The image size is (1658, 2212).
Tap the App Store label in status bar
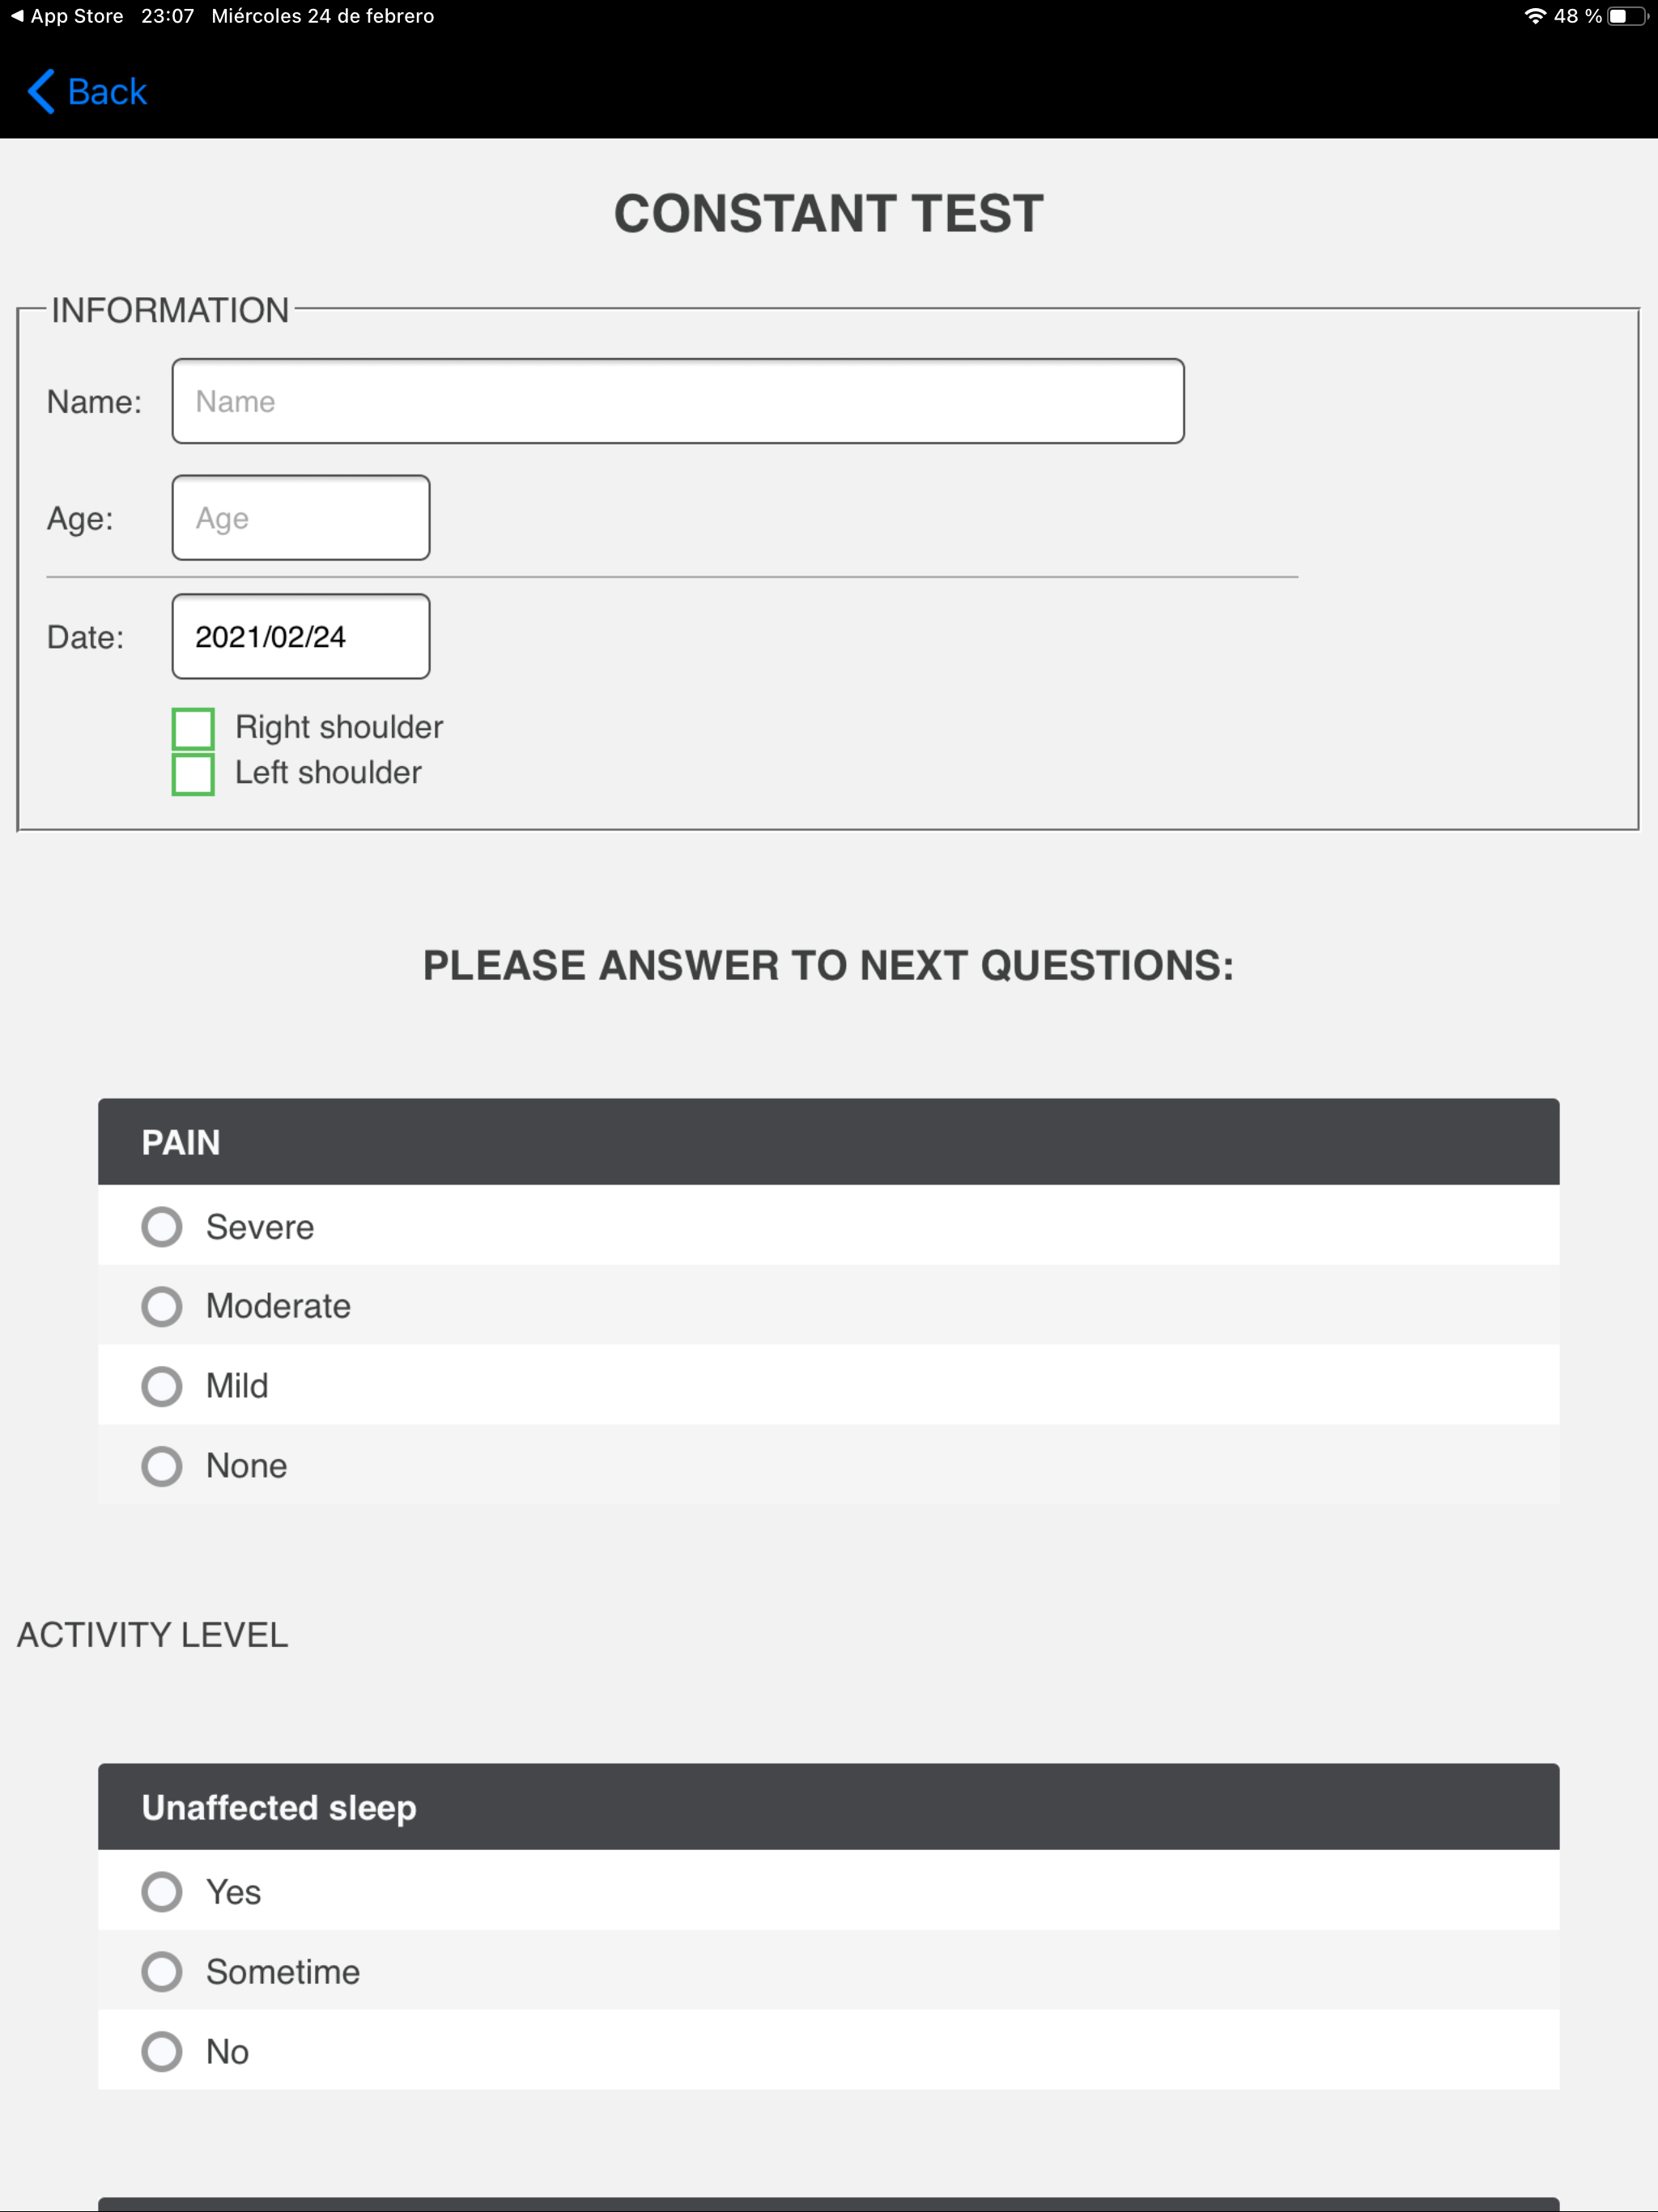(x=75, y=16)
